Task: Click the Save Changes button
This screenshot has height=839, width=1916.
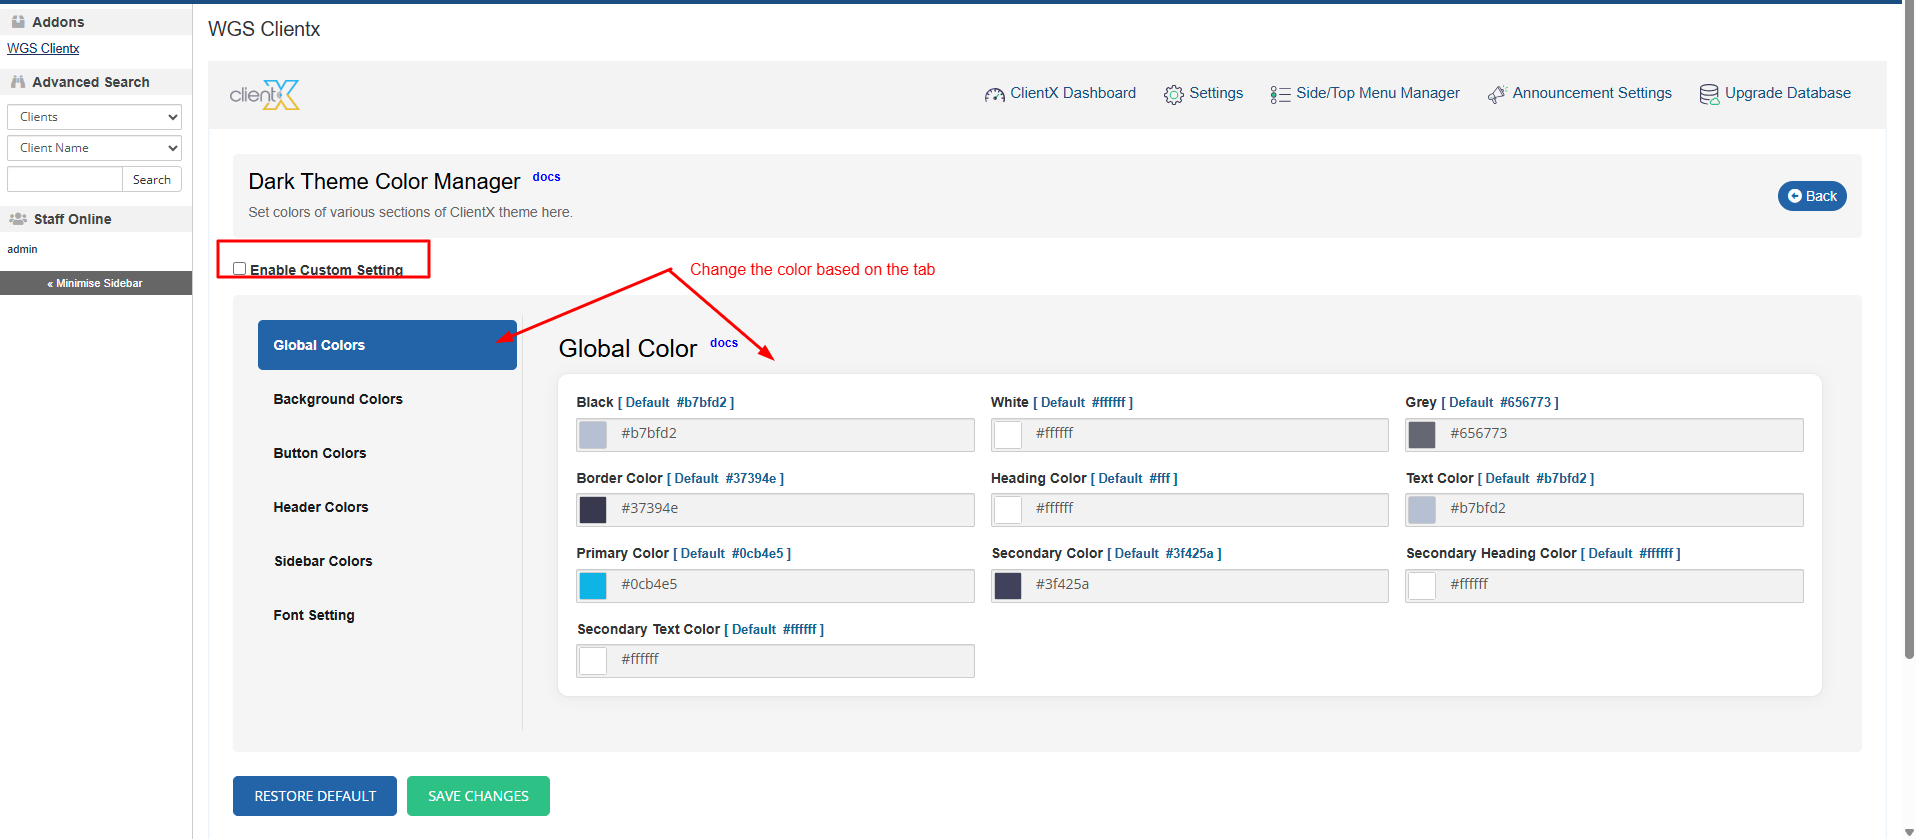Action: tap(478, 796)
